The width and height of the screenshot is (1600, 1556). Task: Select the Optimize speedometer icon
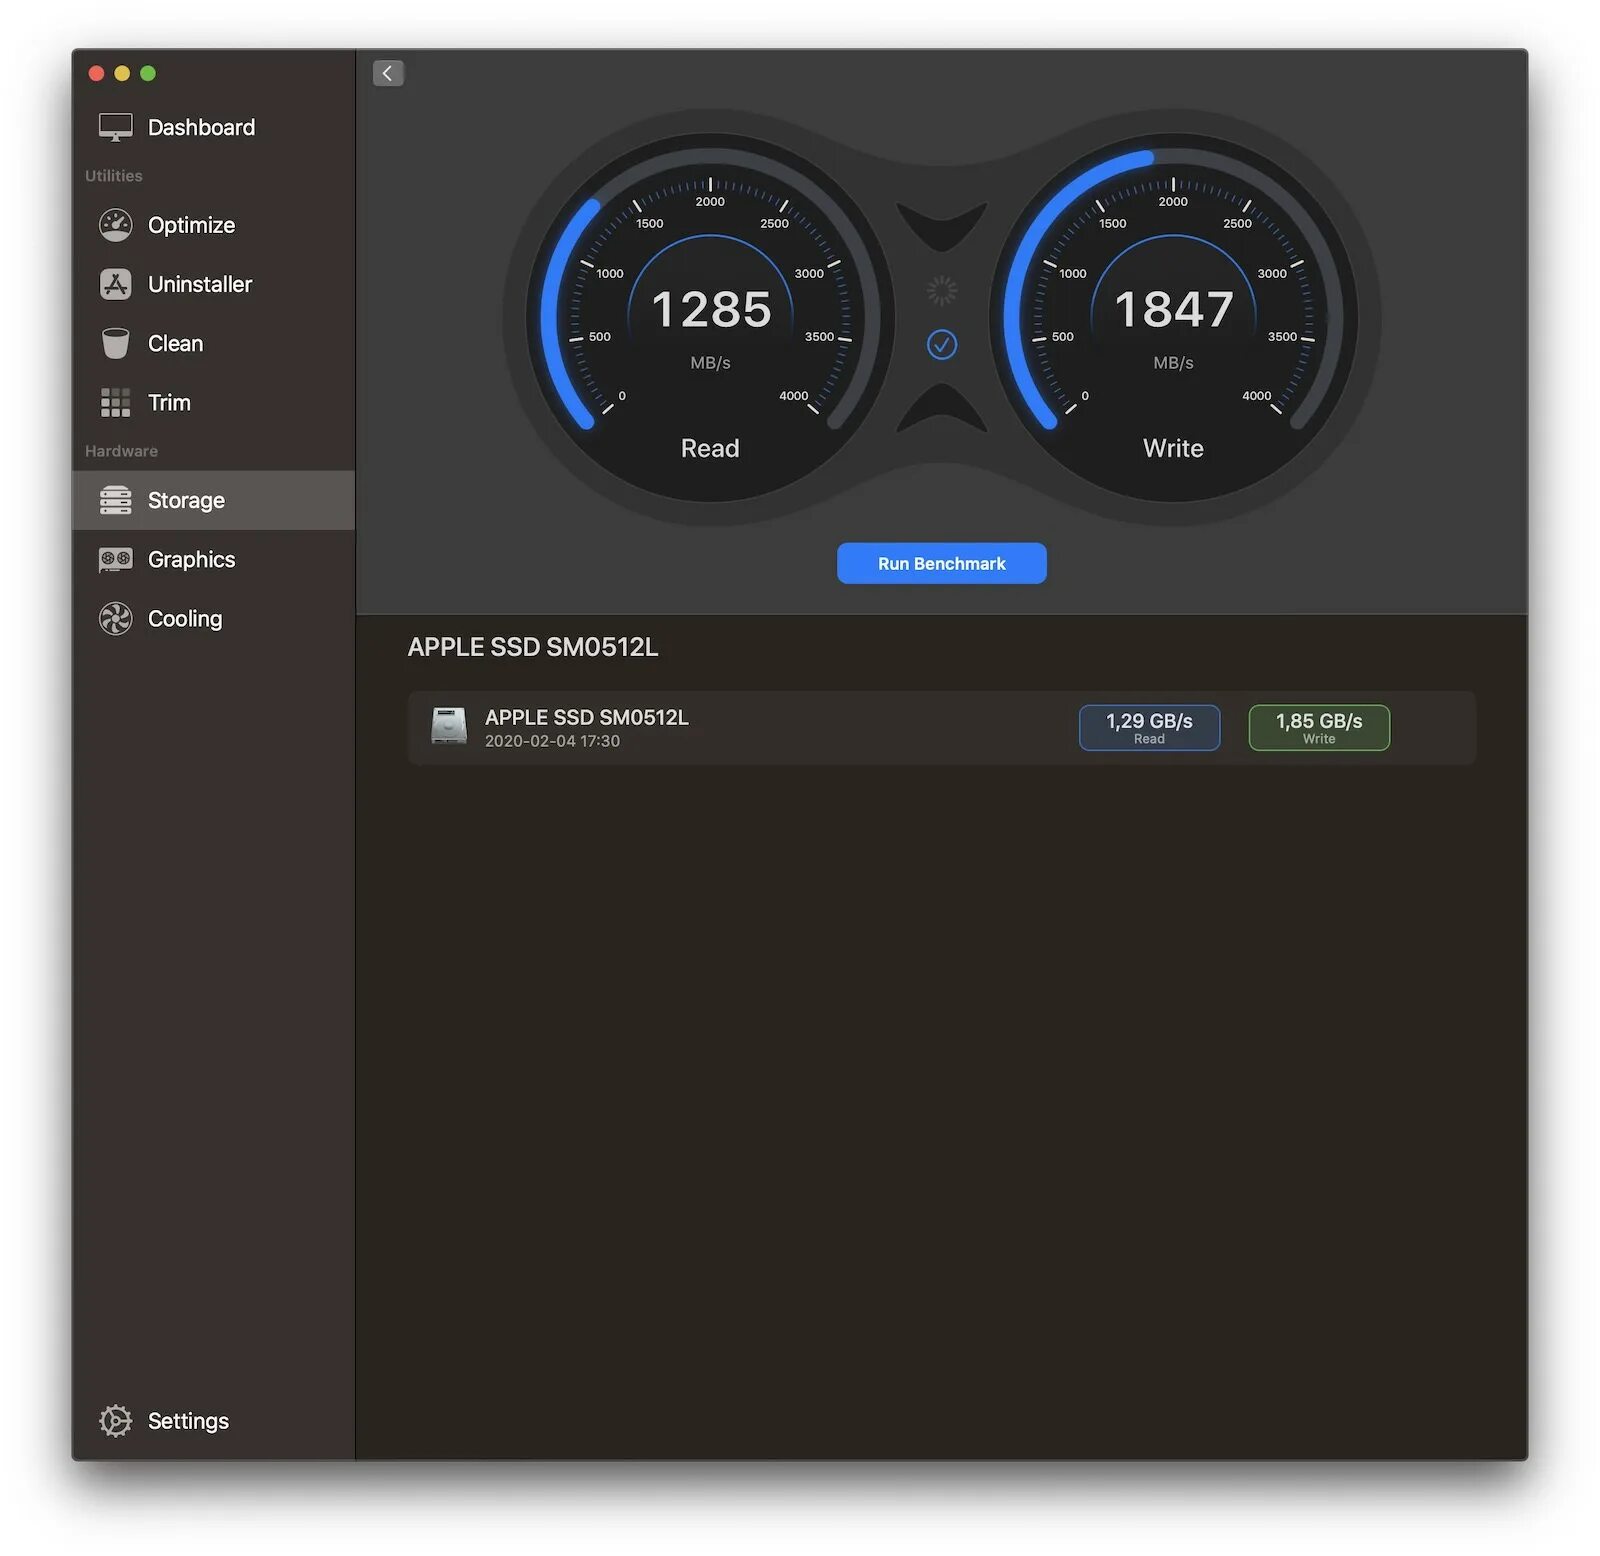114,225
